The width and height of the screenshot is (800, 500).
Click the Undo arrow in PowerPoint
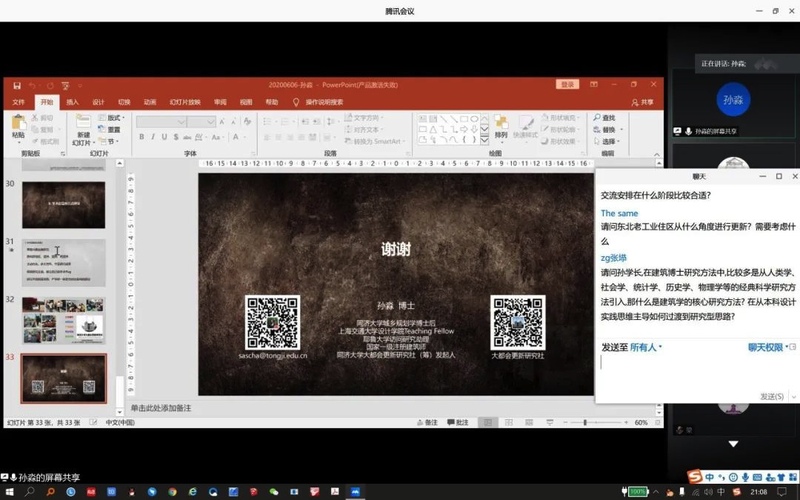(x=32, y=85)
